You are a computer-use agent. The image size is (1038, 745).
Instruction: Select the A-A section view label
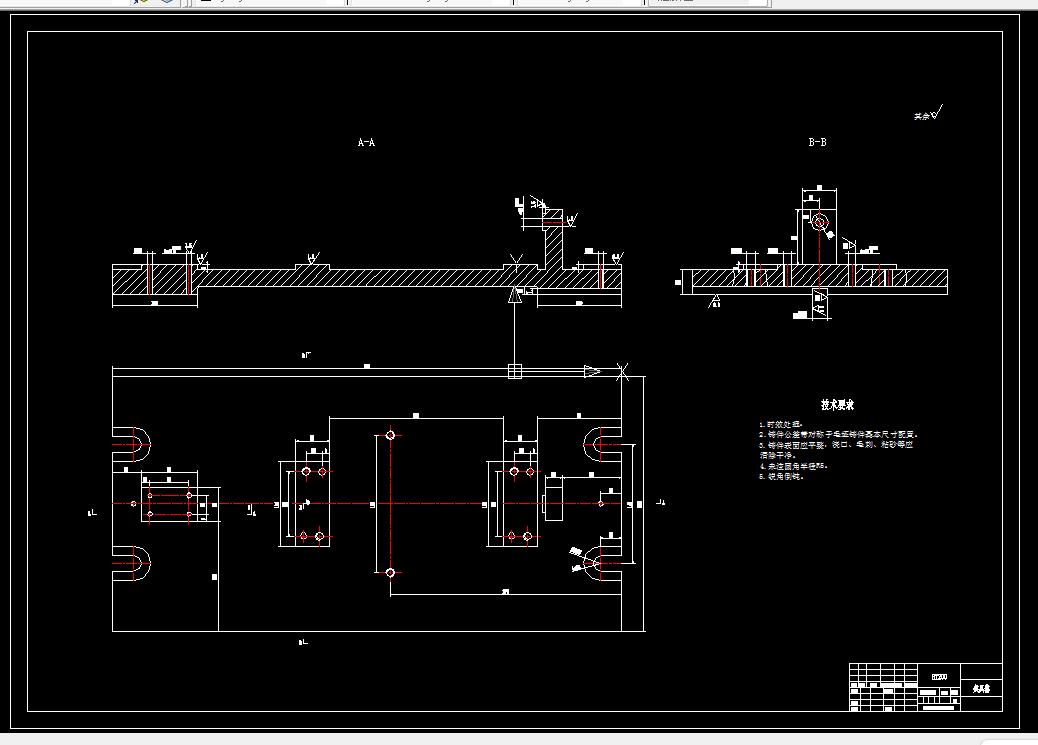(x=366, y=142)
